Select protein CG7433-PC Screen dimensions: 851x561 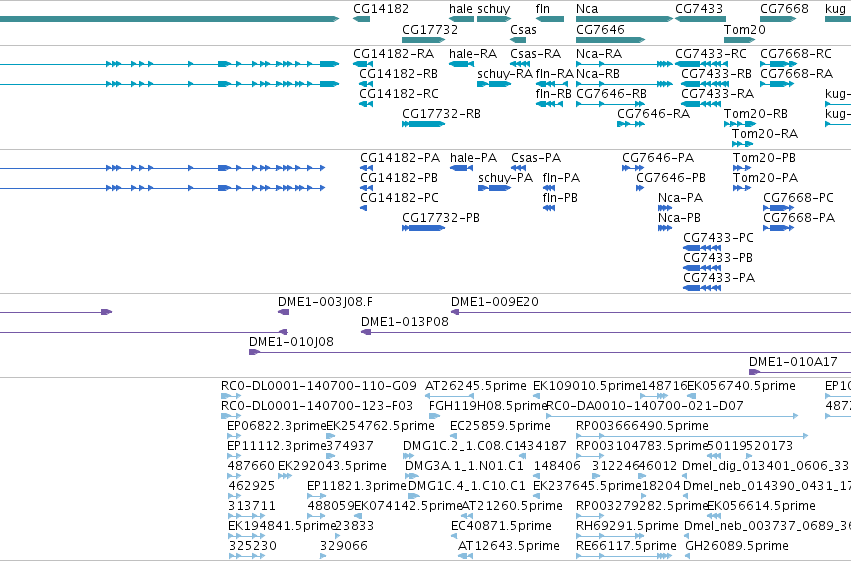(718, 238)
